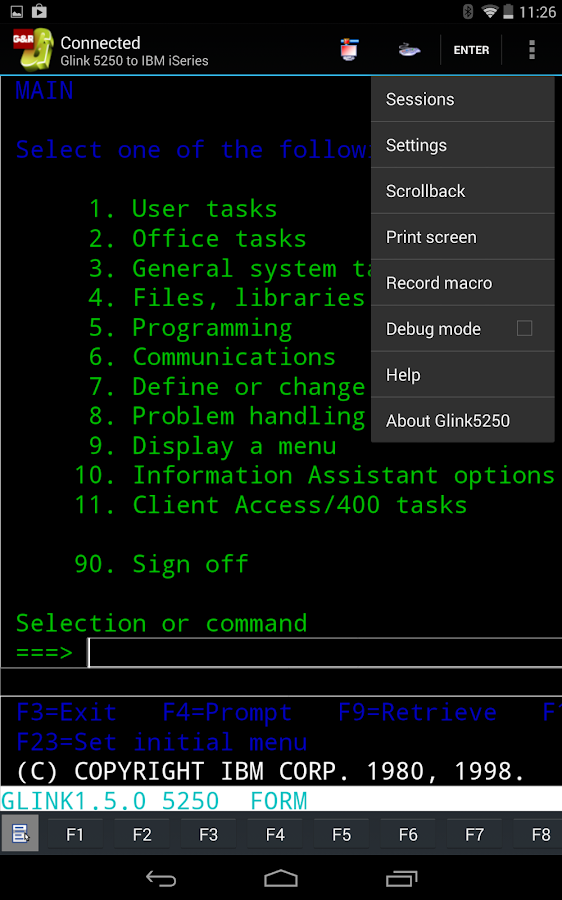Tap the F4 function key

click(x=275, y=834)
